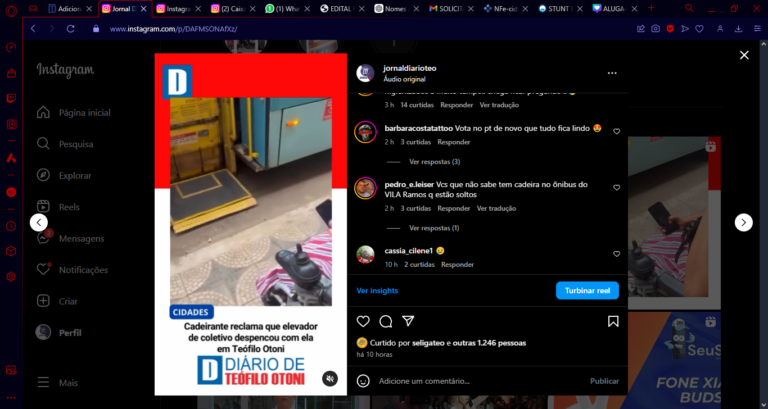This screenshot has width=768, height=409.
Task: Expand Ver respostas (3) replies
Action: click(x=434, y=162)
